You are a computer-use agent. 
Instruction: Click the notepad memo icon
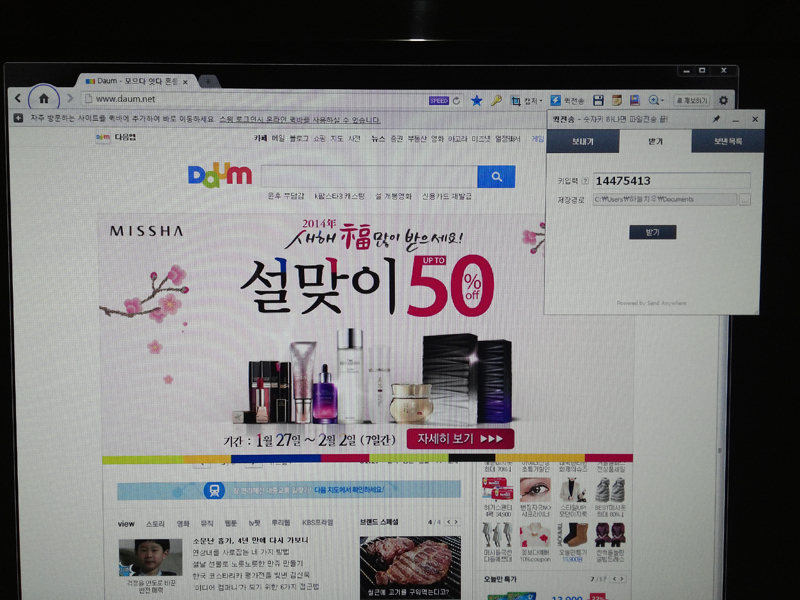point(617,101)
